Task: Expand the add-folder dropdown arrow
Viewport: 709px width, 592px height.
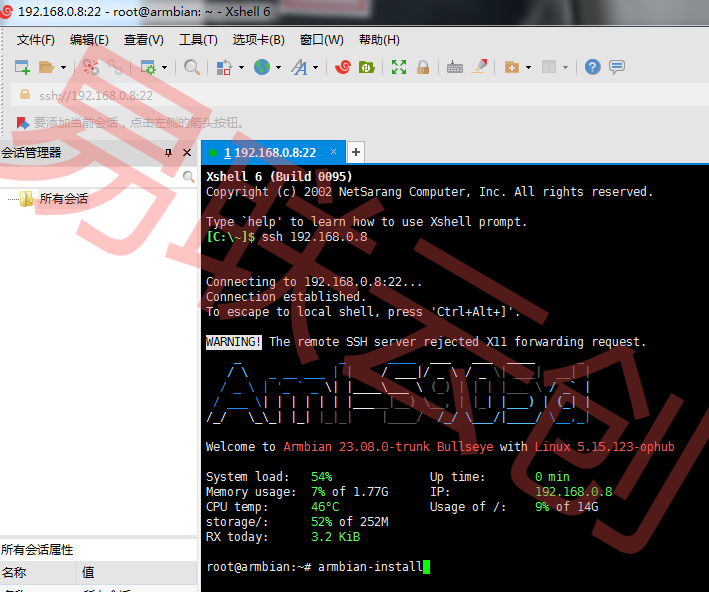Action: pyautogui.click(x=528, y=67)
